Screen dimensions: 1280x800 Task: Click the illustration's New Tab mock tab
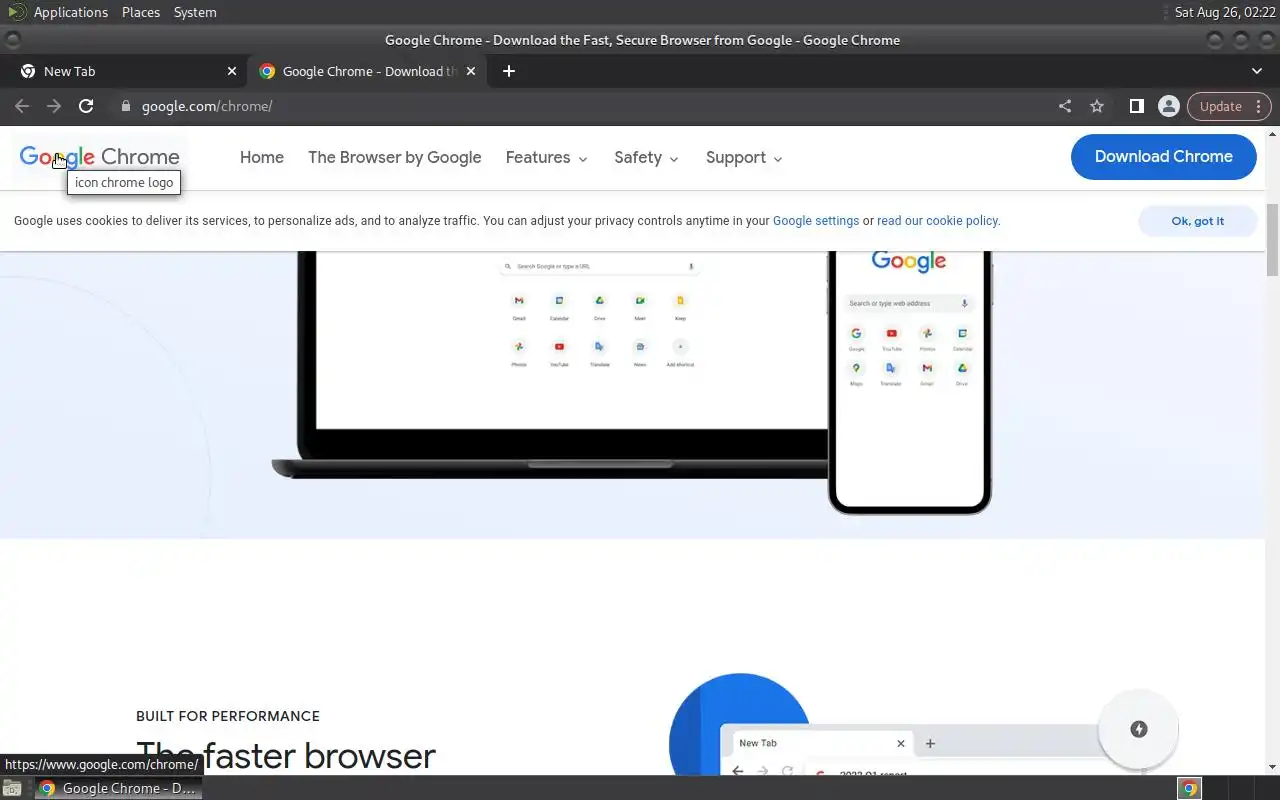820,744
